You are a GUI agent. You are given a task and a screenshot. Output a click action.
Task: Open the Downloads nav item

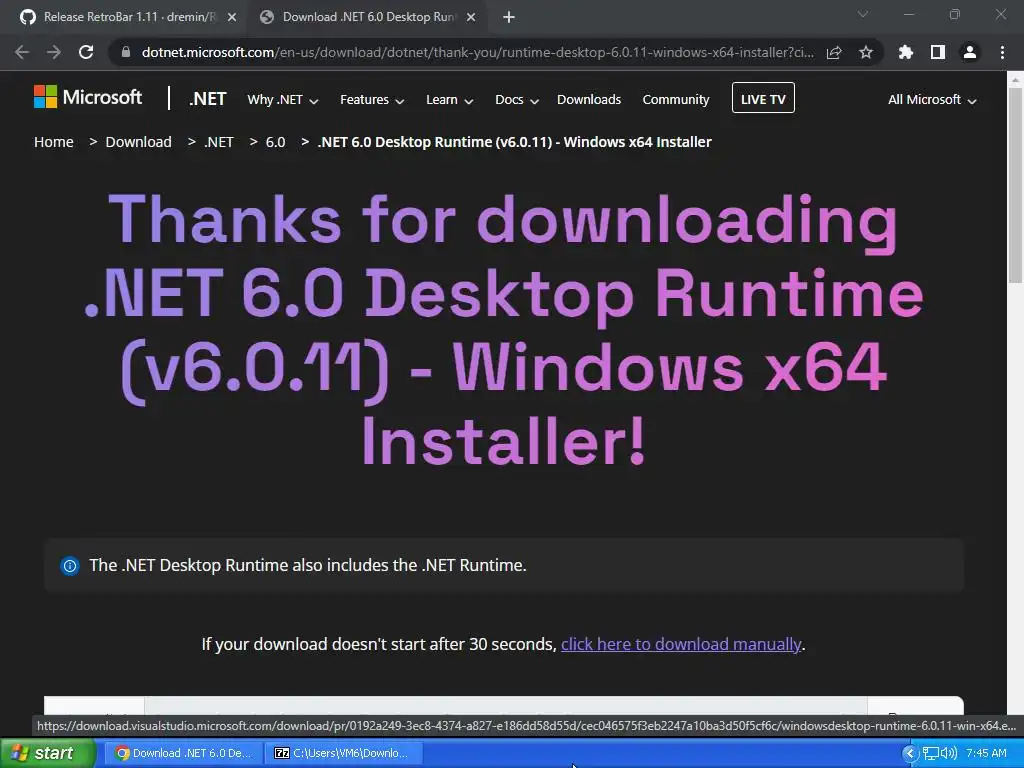pos(589,100)
